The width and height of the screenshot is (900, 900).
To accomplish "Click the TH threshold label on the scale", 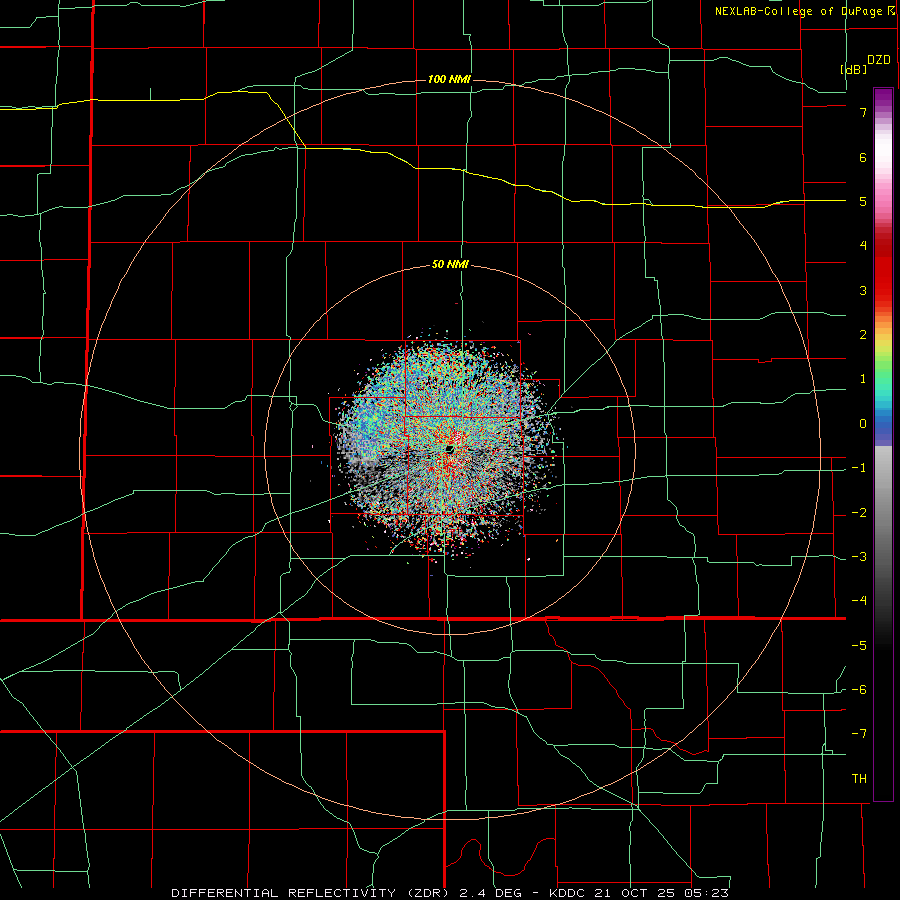I will [859, 779].
